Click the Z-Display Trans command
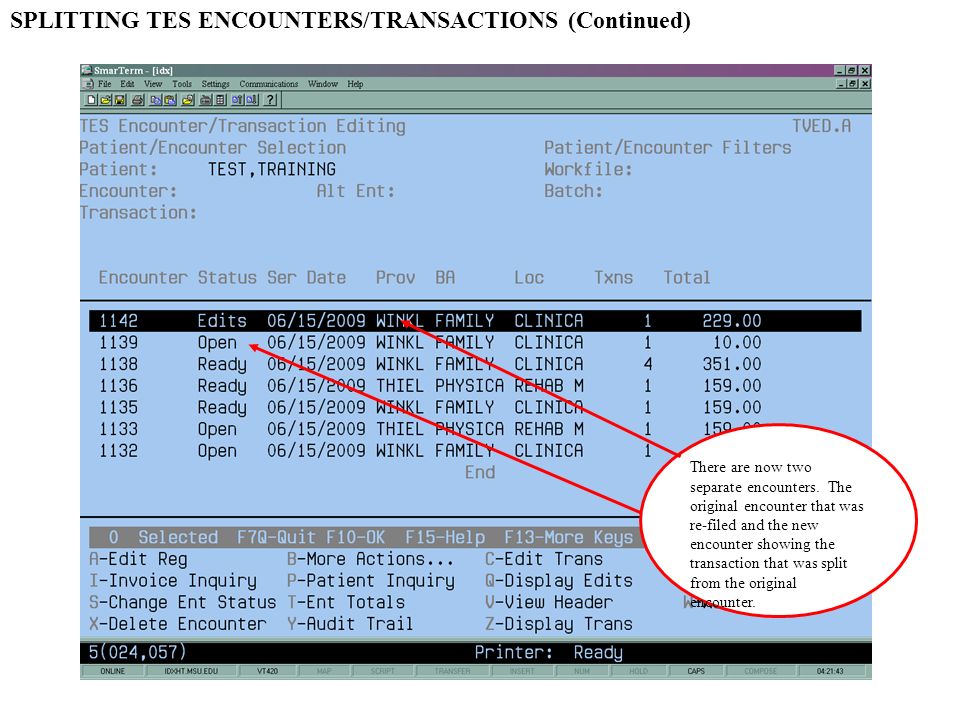This screenshot has height=720, width=960. pos(559,624)
